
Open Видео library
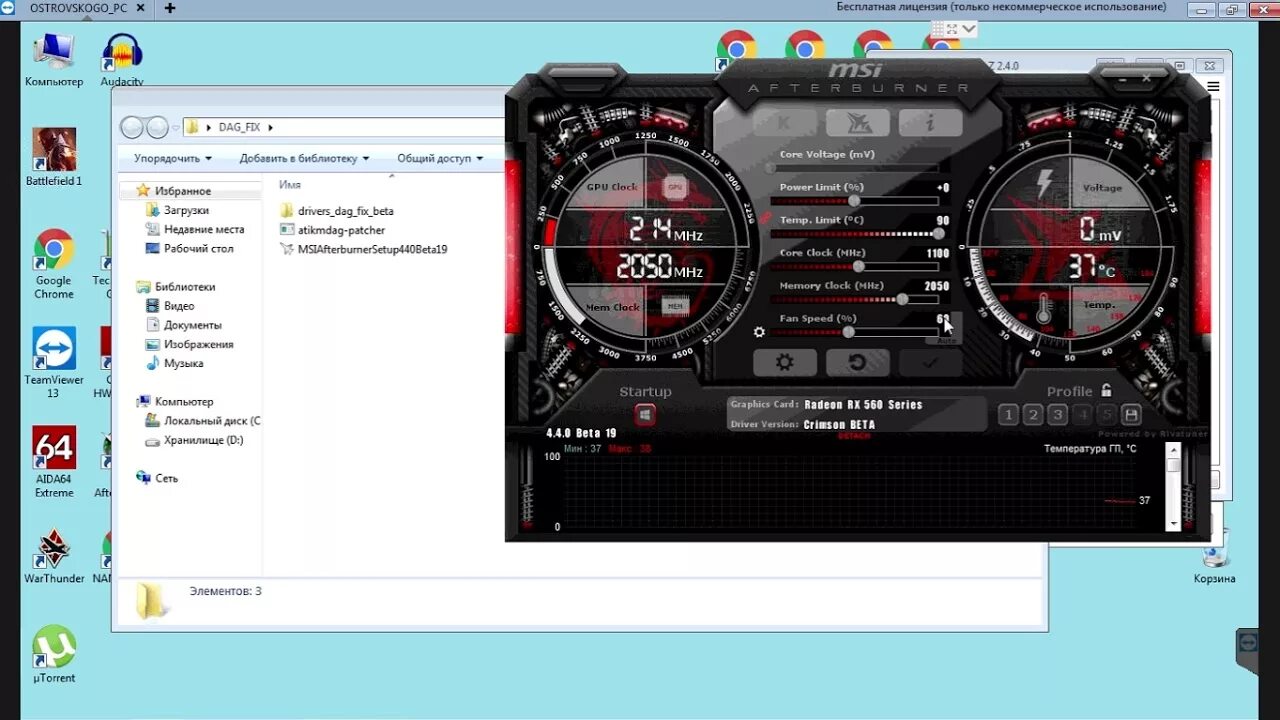[x=170, y=306]
